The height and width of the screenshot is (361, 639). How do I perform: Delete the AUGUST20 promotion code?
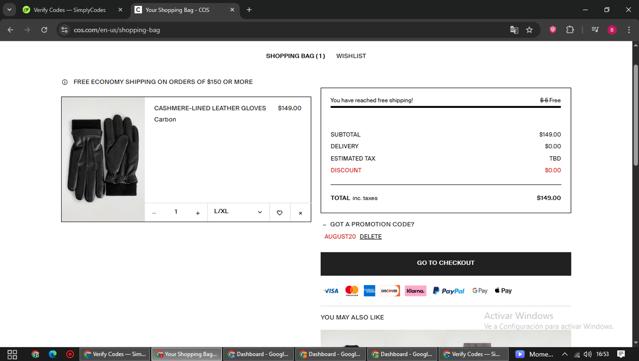pos(370,237)
